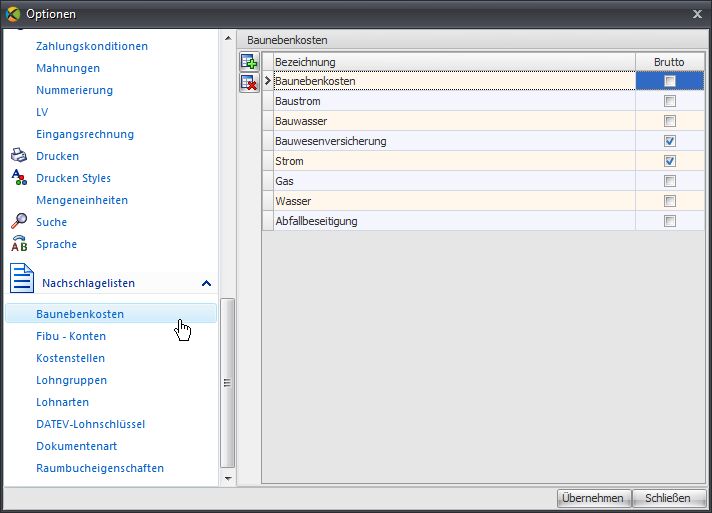The height and width of the screenshot is (513, 712).
Task: Select Nummerierung in the sidebar
Action: coord(74,90)
